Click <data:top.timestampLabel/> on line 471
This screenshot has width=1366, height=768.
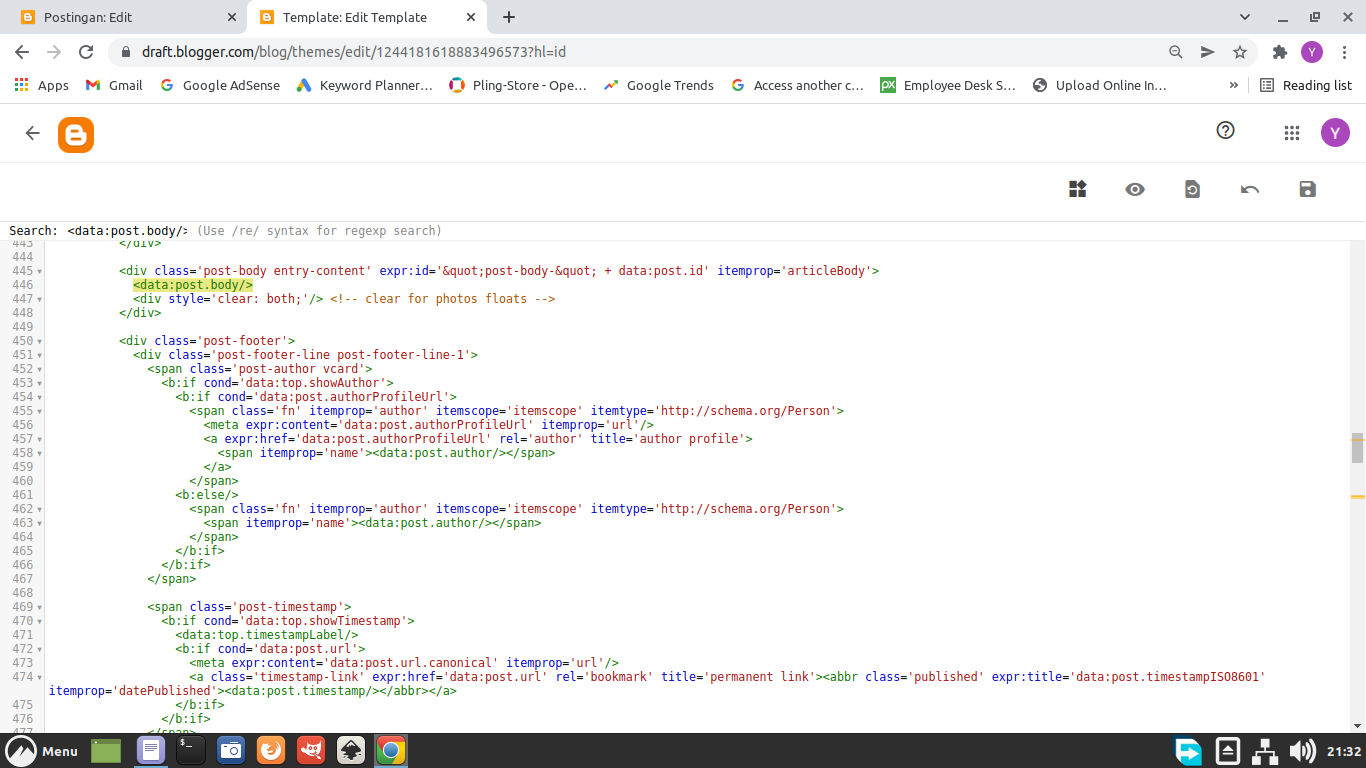[x=267, y=635]
